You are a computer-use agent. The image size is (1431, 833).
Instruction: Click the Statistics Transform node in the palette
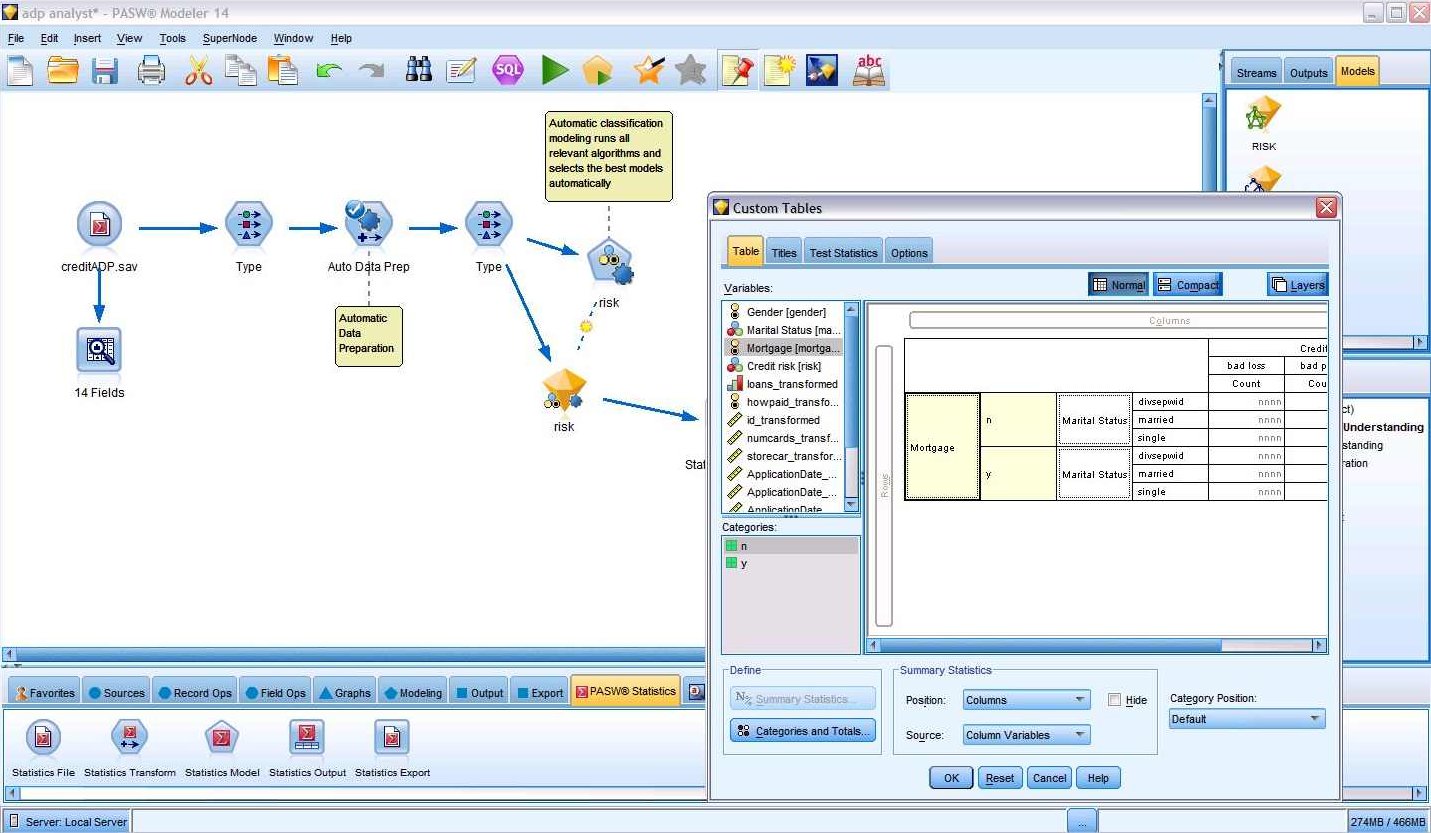129,737
